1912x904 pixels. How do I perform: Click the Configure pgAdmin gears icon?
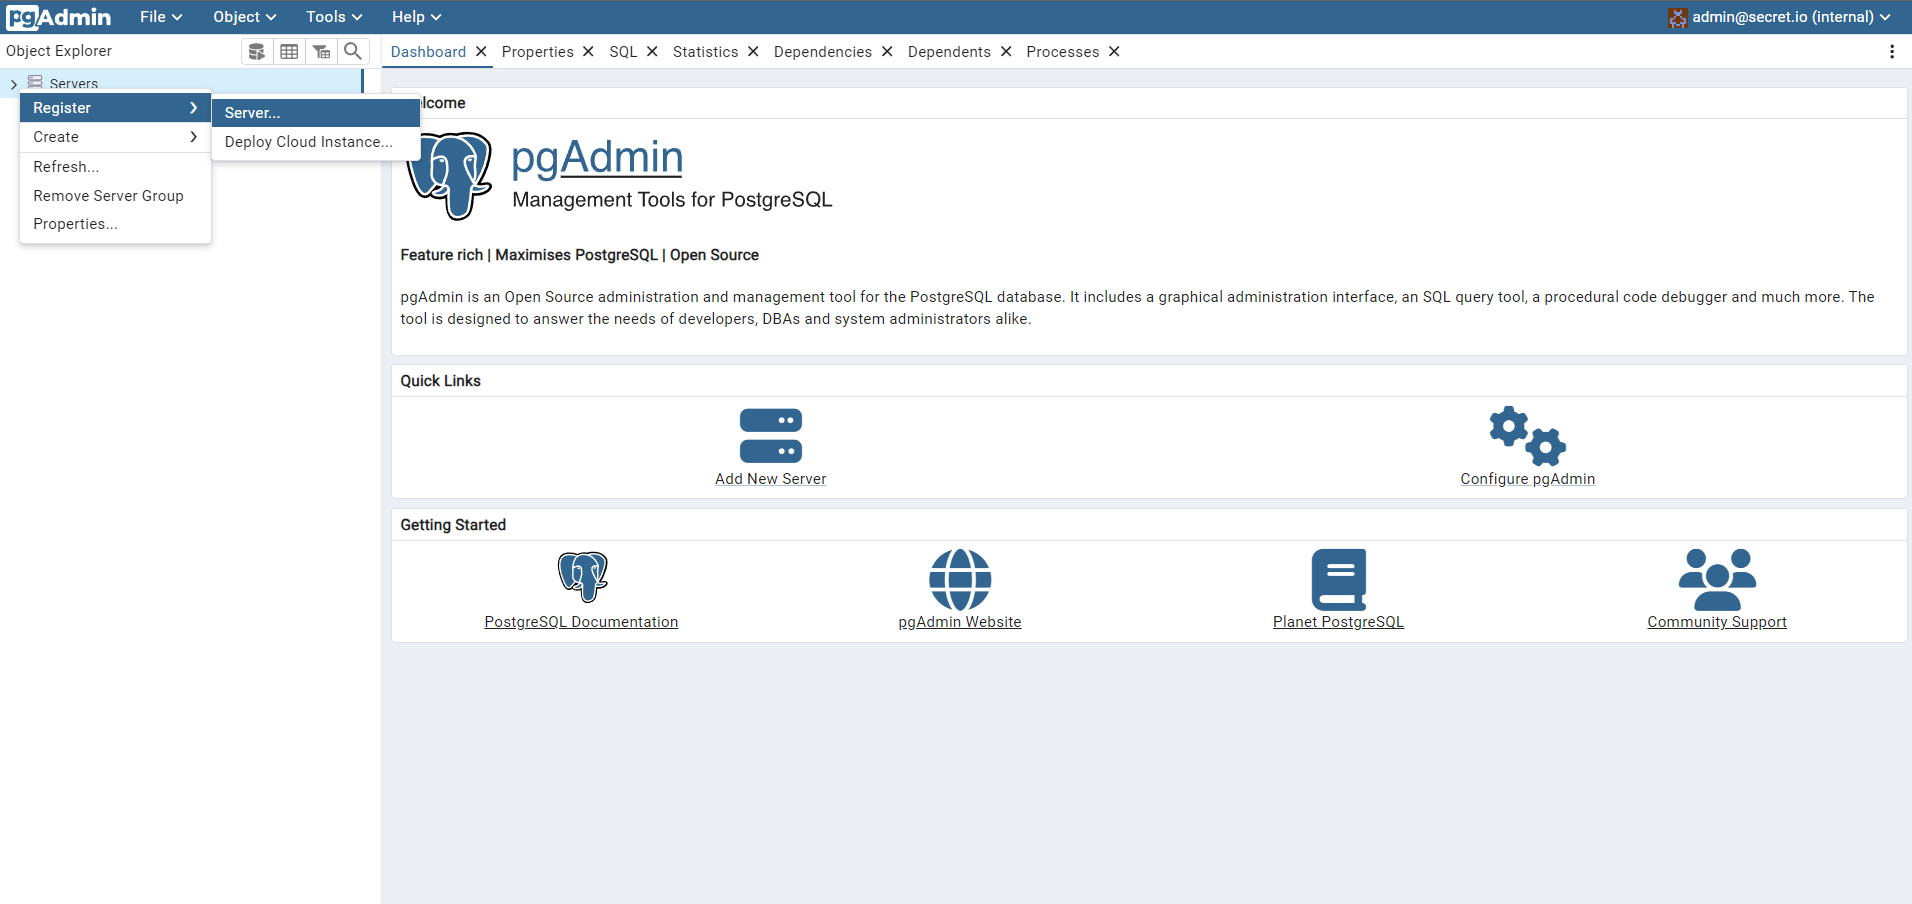click(x=1527, y=436)
